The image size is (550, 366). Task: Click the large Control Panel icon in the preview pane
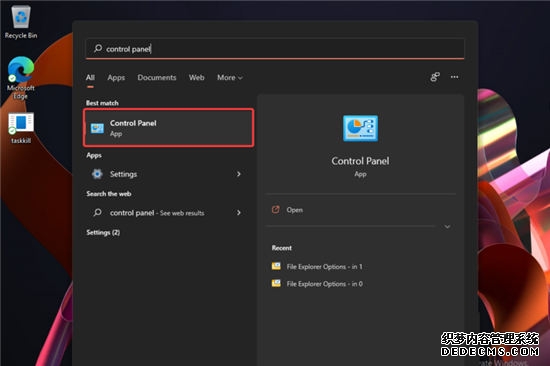(360, 128)
